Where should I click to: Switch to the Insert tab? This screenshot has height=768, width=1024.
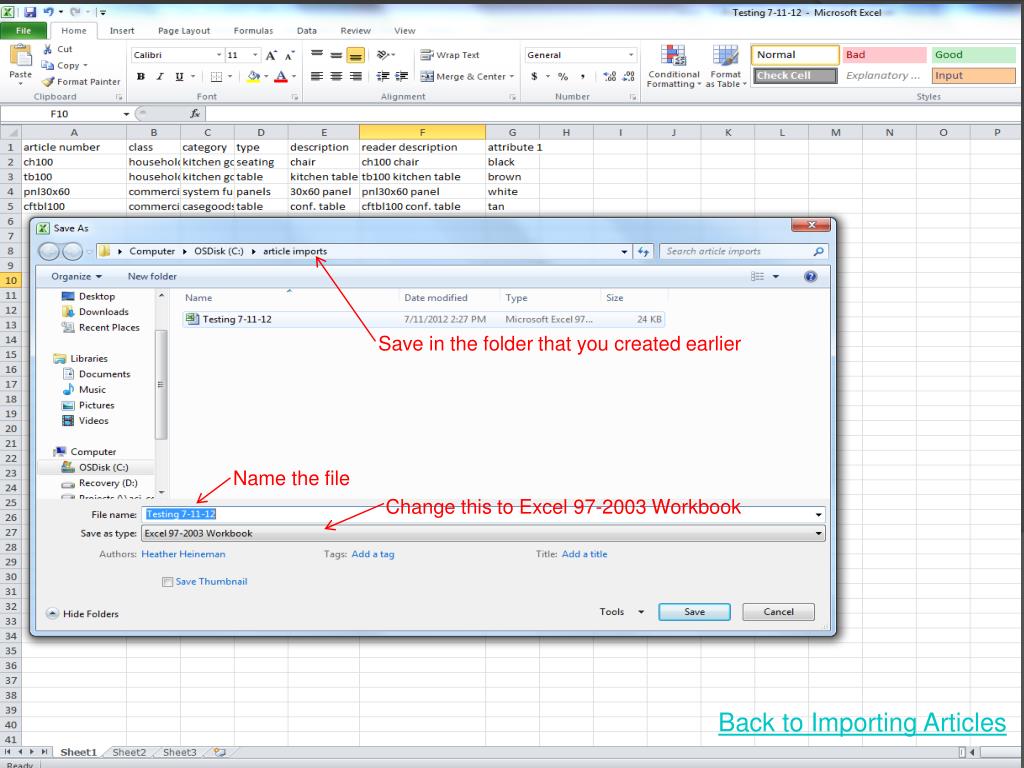point(122,31)
